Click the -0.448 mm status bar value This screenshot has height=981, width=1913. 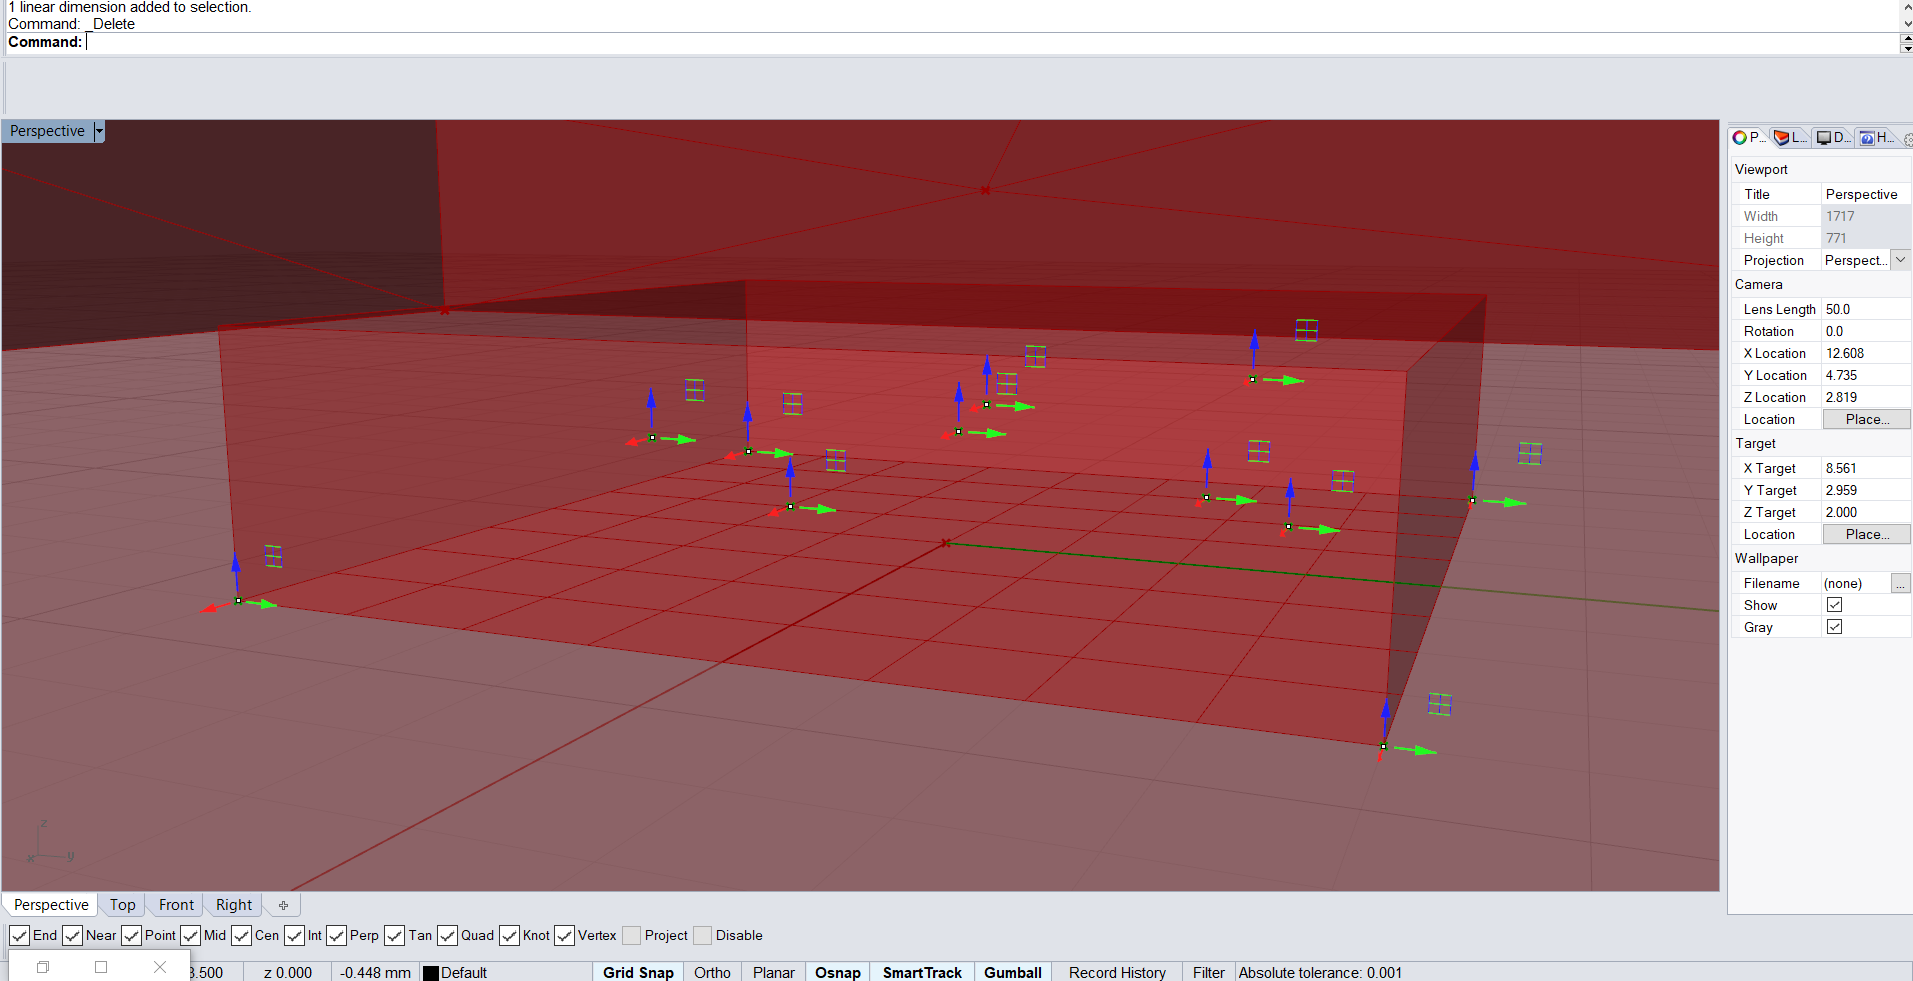(x=375, y=972)
